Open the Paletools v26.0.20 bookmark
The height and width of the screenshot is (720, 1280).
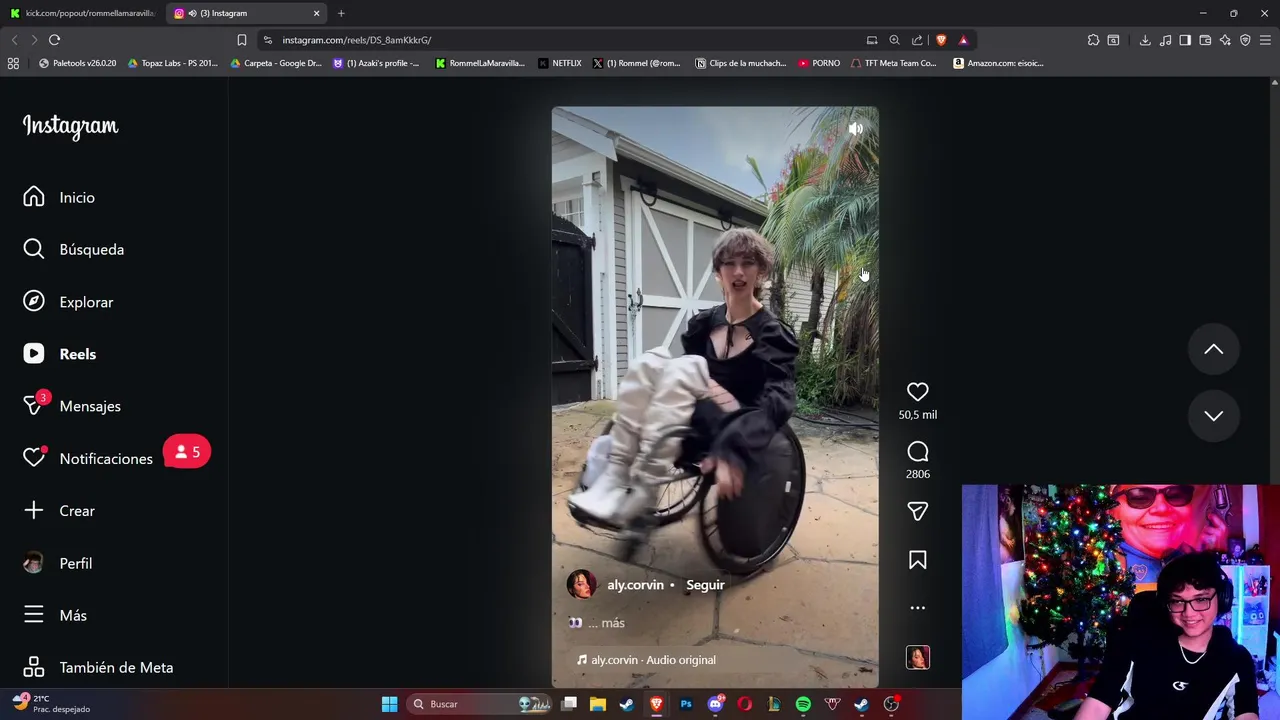pos(77,63)
